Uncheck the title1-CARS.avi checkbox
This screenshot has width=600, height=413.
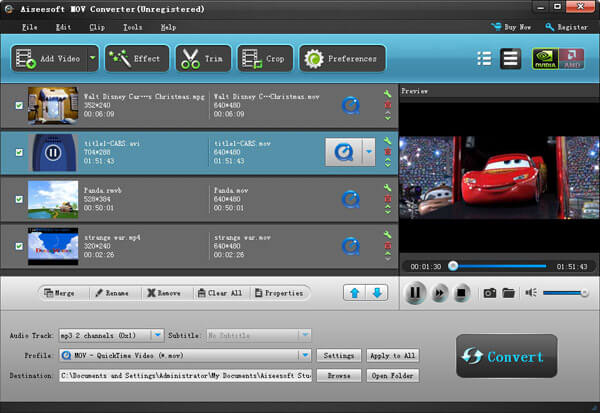pos(19,152)
